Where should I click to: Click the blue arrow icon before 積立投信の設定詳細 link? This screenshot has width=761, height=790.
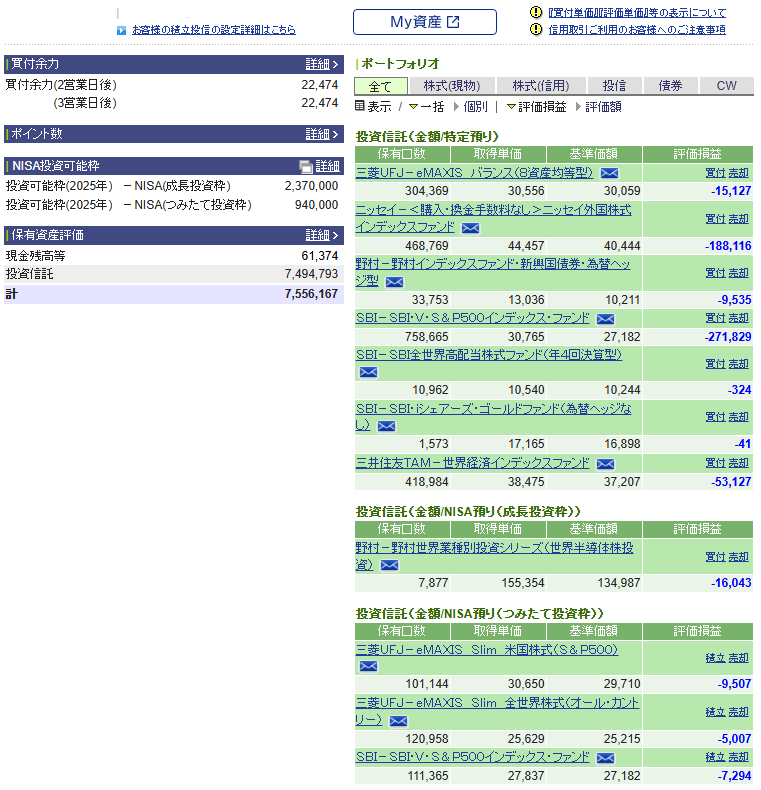[121, 30]
